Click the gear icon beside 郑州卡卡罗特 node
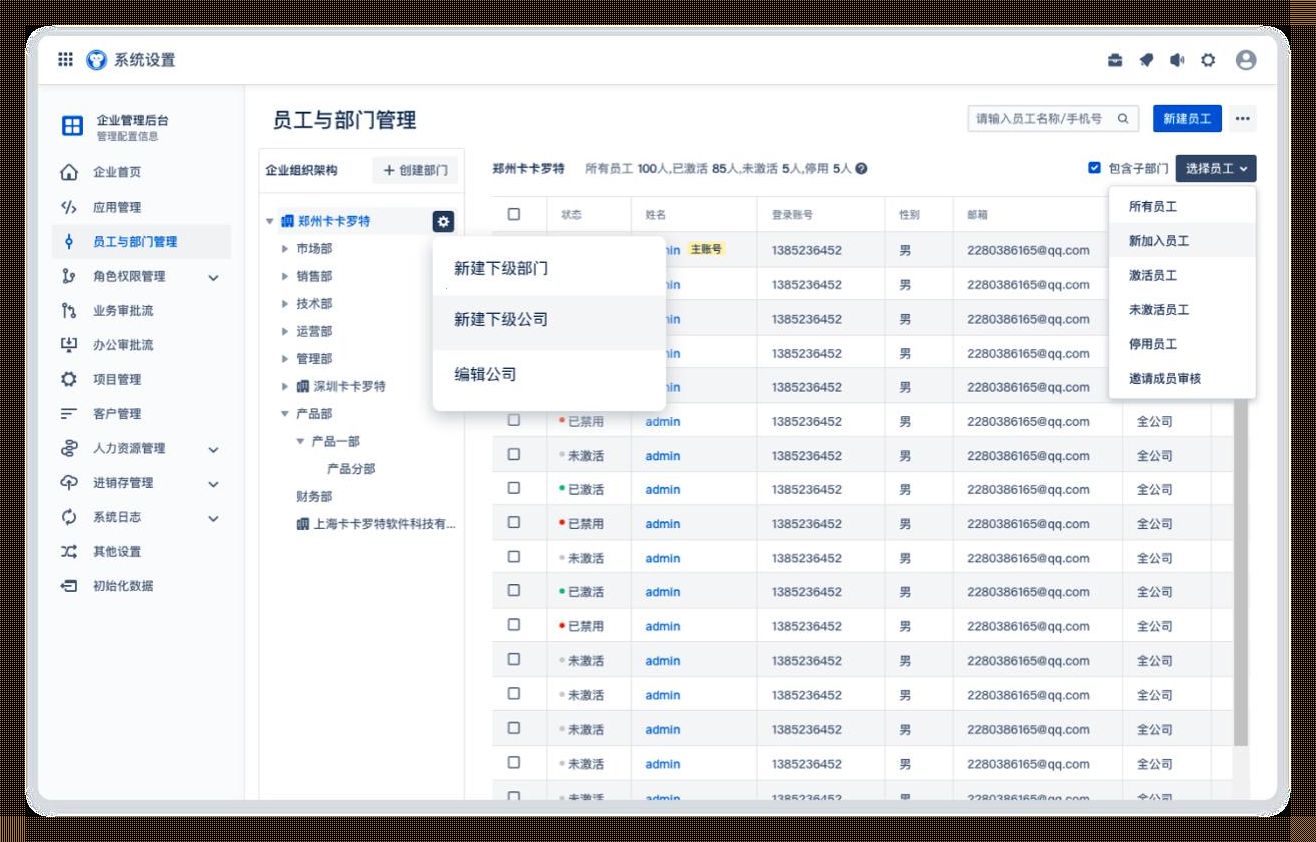Screen dimensions: 1316x842 pos(444,221)
